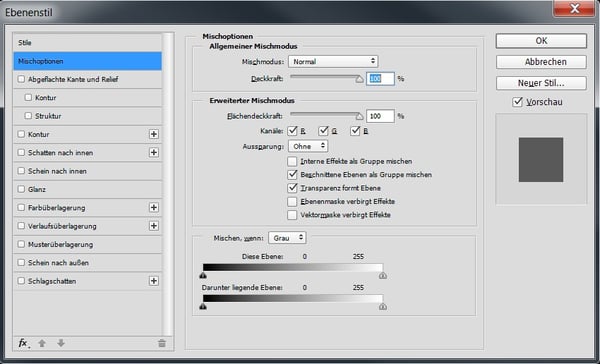Viewport: 600px width, 364px height.
Task: Check Ebenenmaske verbirgt Effekte
Action: (292, 201)
